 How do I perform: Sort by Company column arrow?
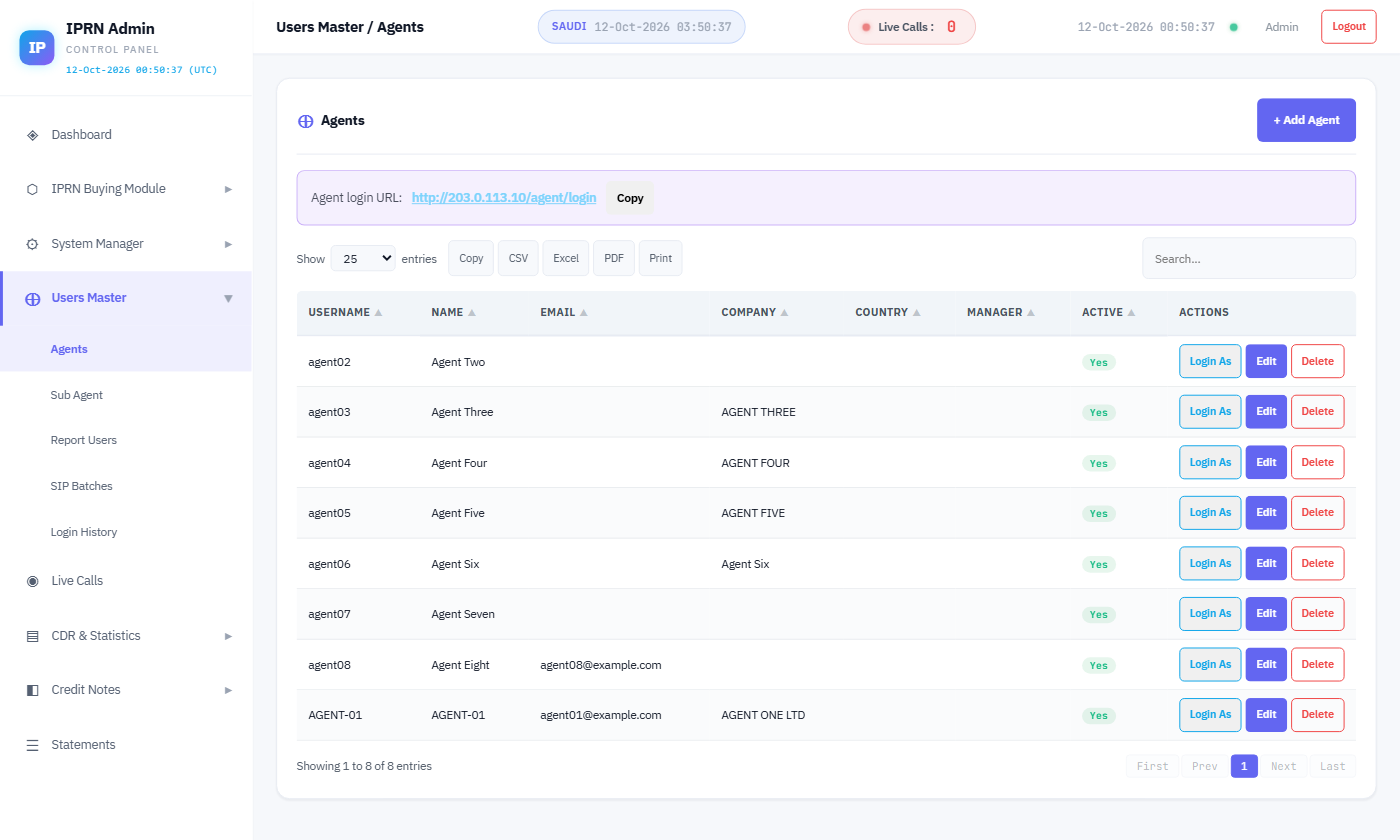click(784, 313)
